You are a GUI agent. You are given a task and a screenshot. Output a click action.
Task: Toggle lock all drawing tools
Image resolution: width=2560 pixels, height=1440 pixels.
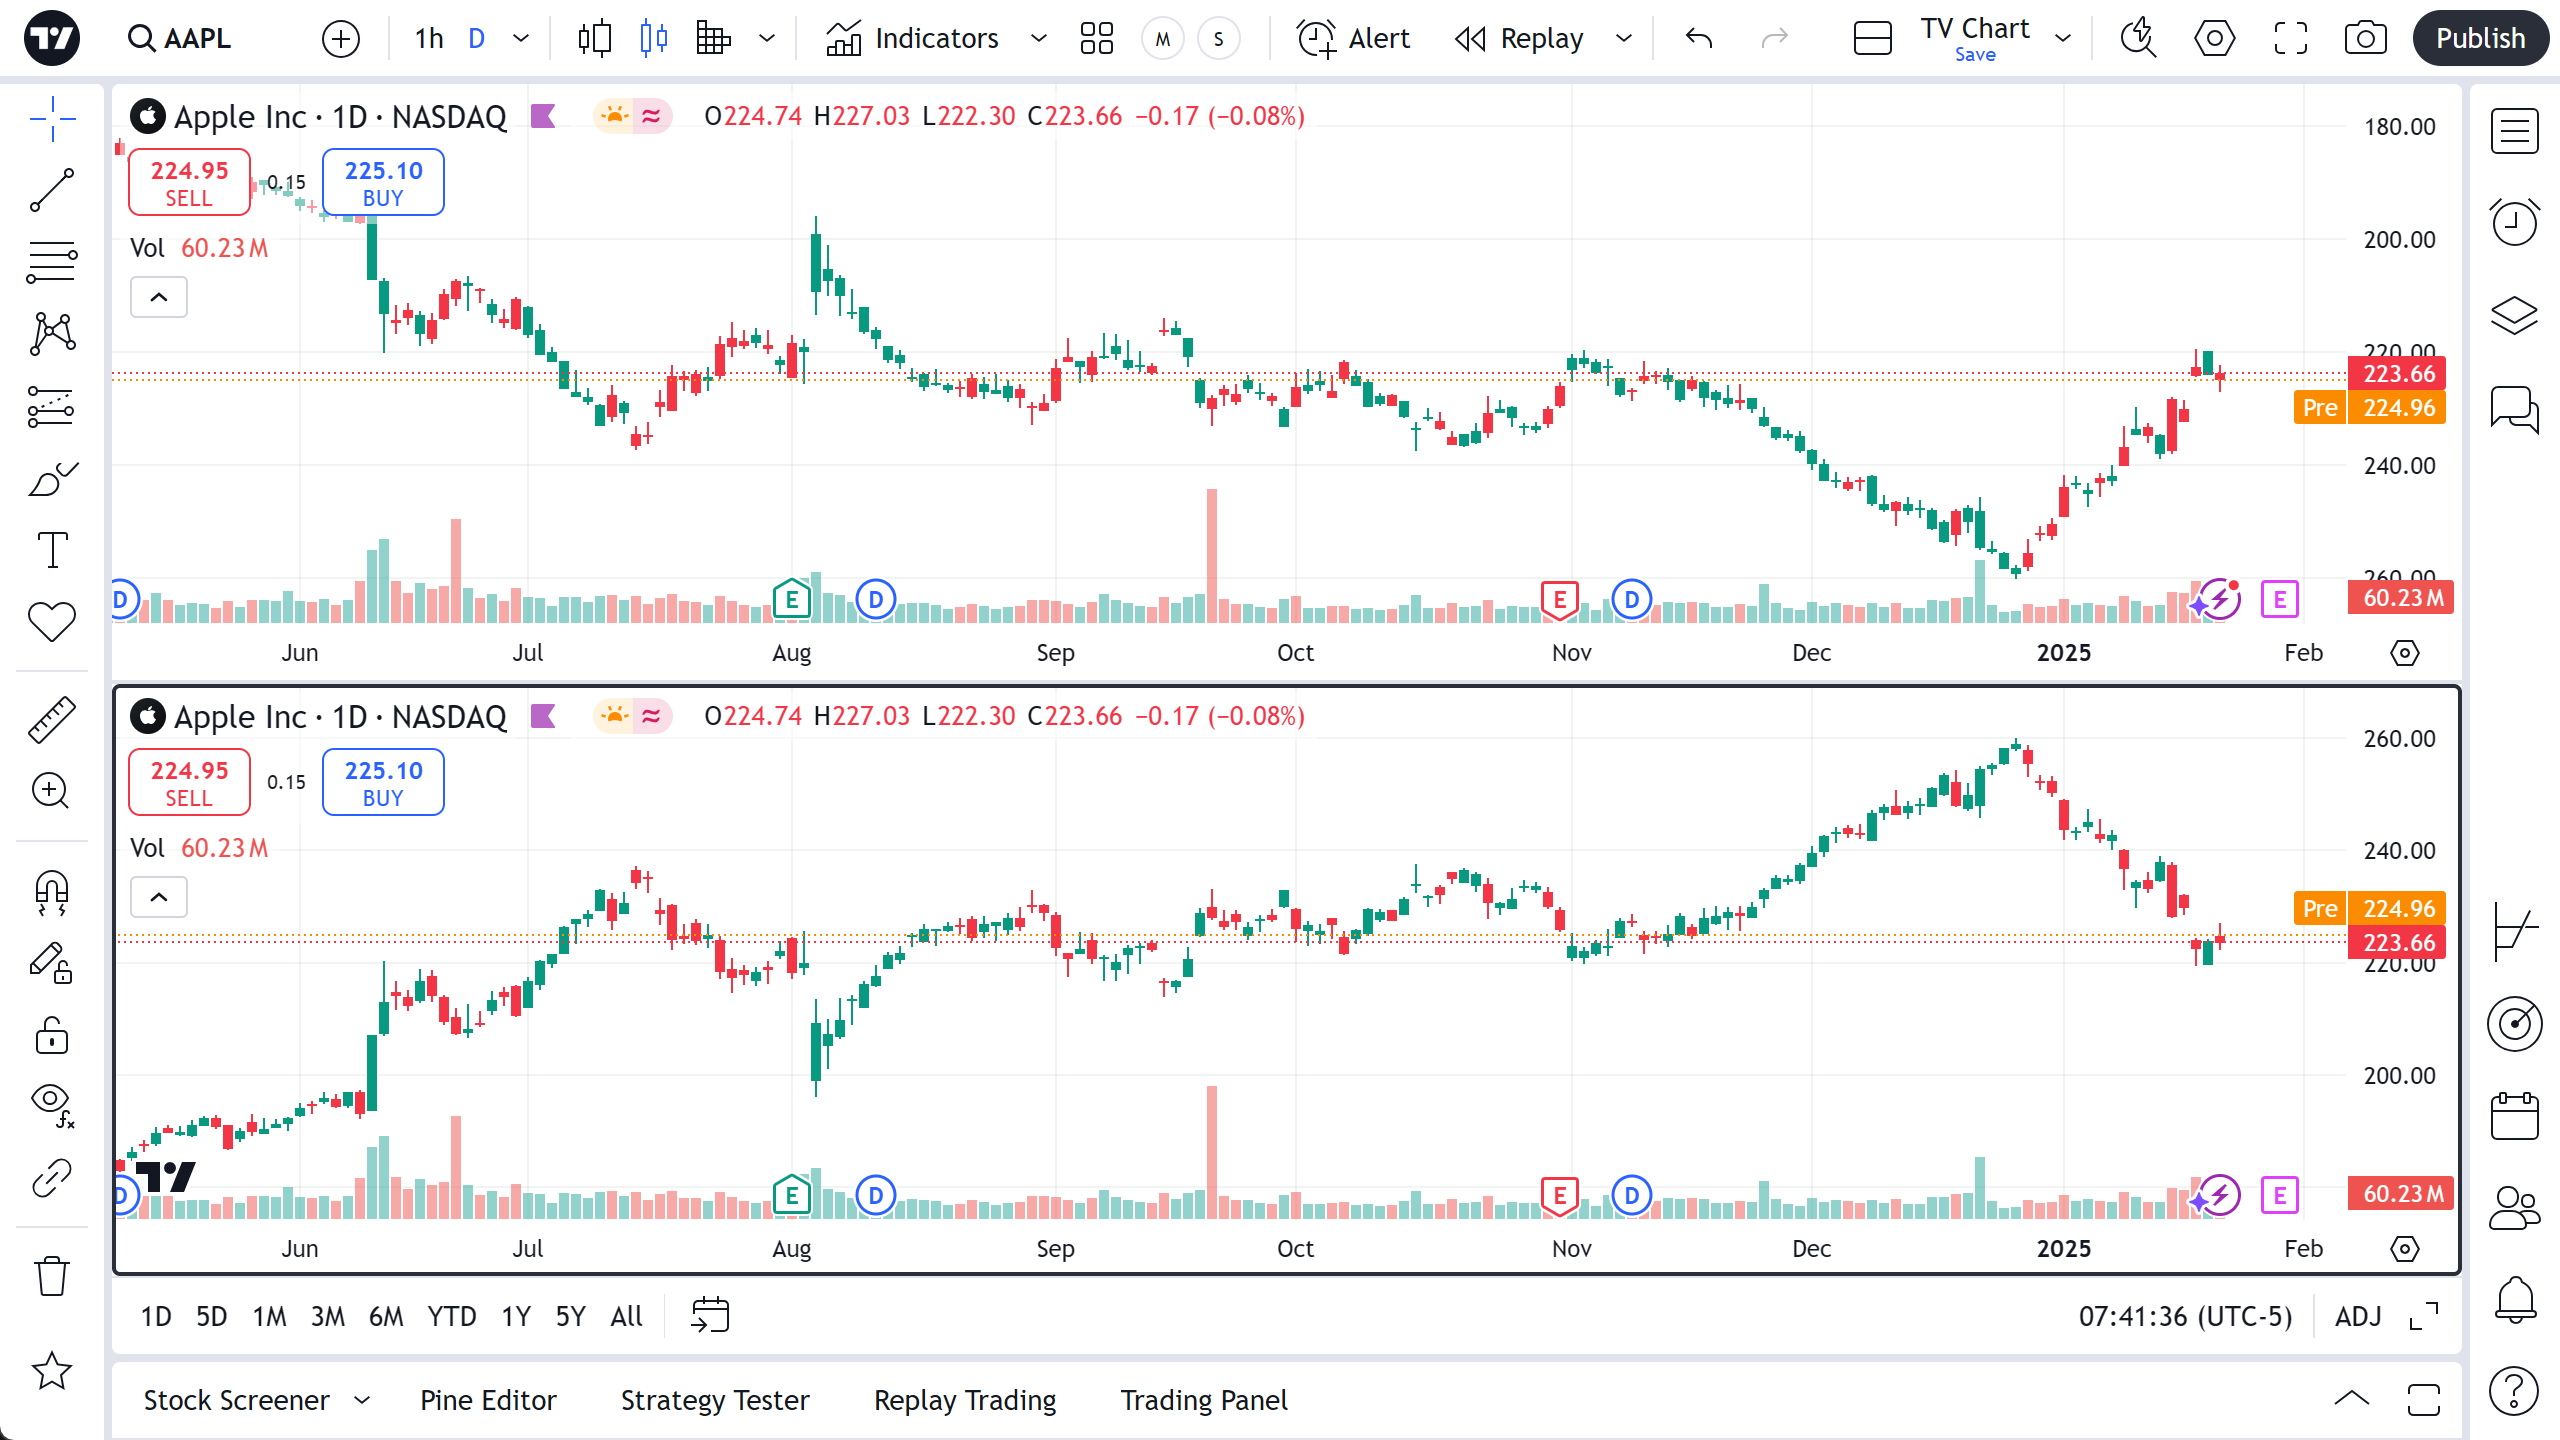click(52, 1036)
